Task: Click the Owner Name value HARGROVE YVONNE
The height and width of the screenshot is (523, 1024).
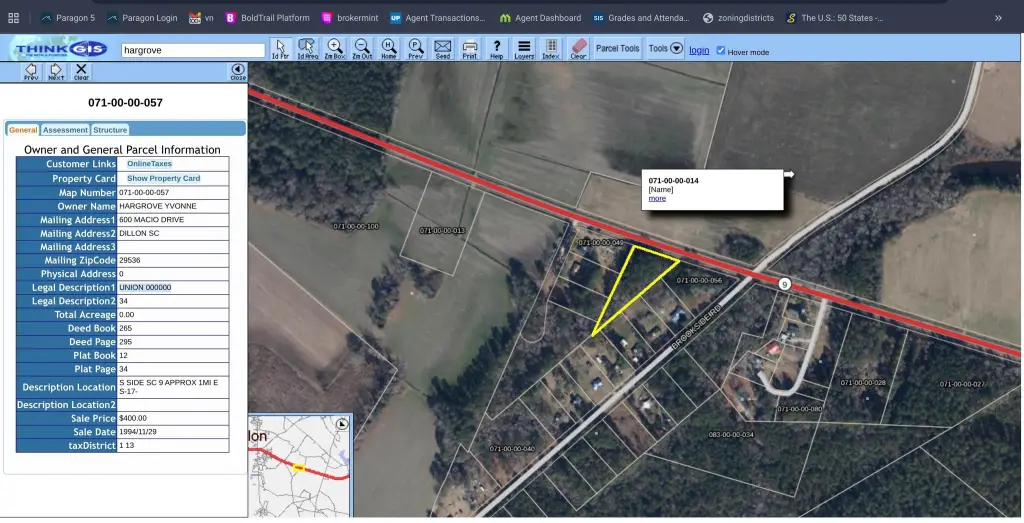Action: tap(158, 206)
